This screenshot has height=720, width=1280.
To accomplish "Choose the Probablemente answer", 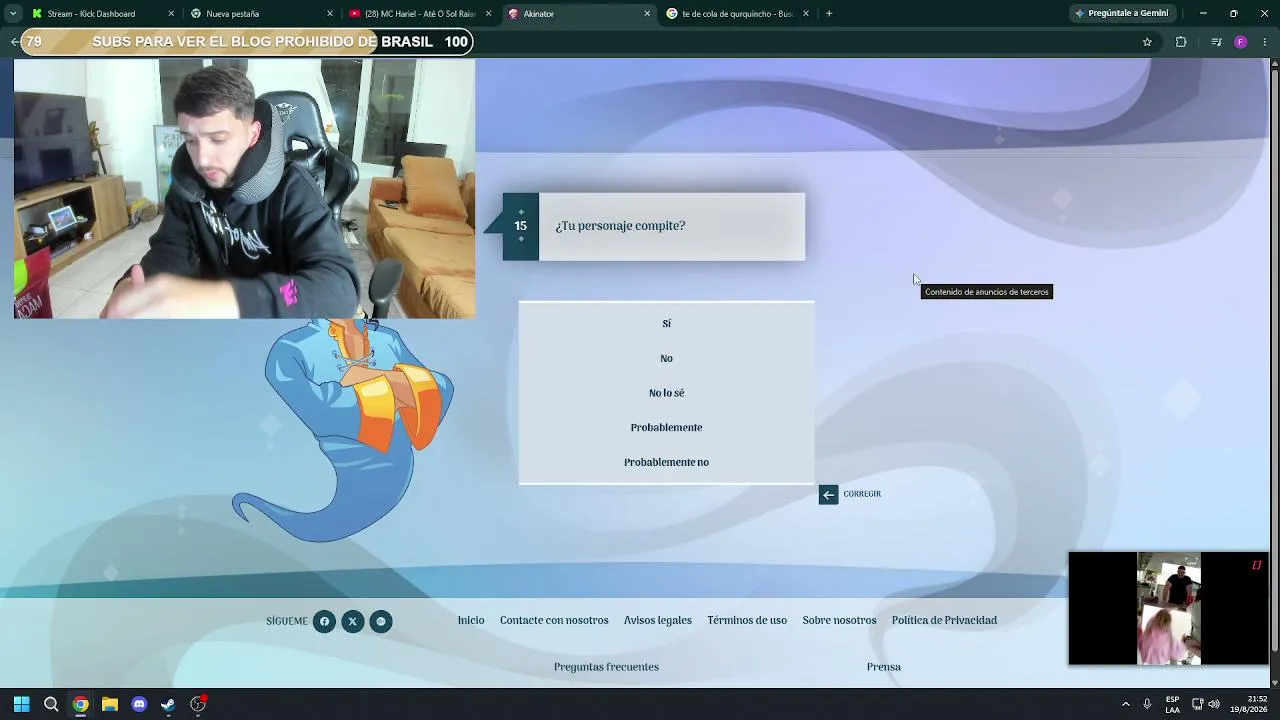I will pos(666,428).
